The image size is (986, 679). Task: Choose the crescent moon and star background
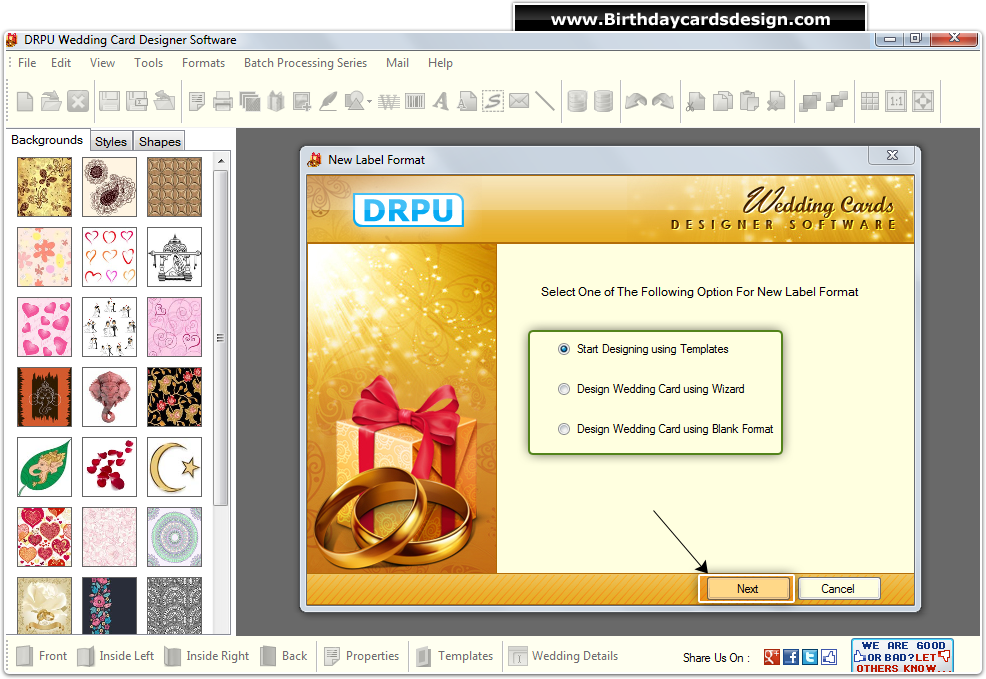point(174,467)
